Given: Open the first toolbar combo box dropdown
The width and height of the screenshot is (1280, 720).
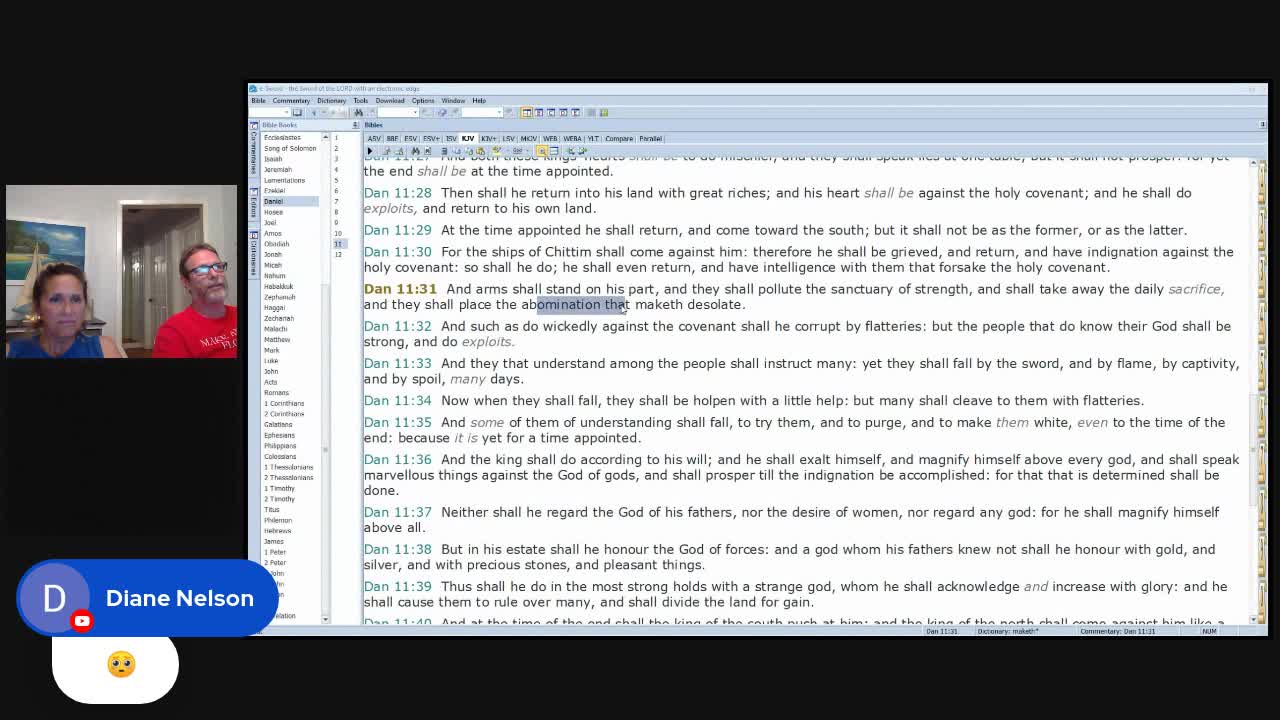Looking at the screenshot, I should pos(287,112).
